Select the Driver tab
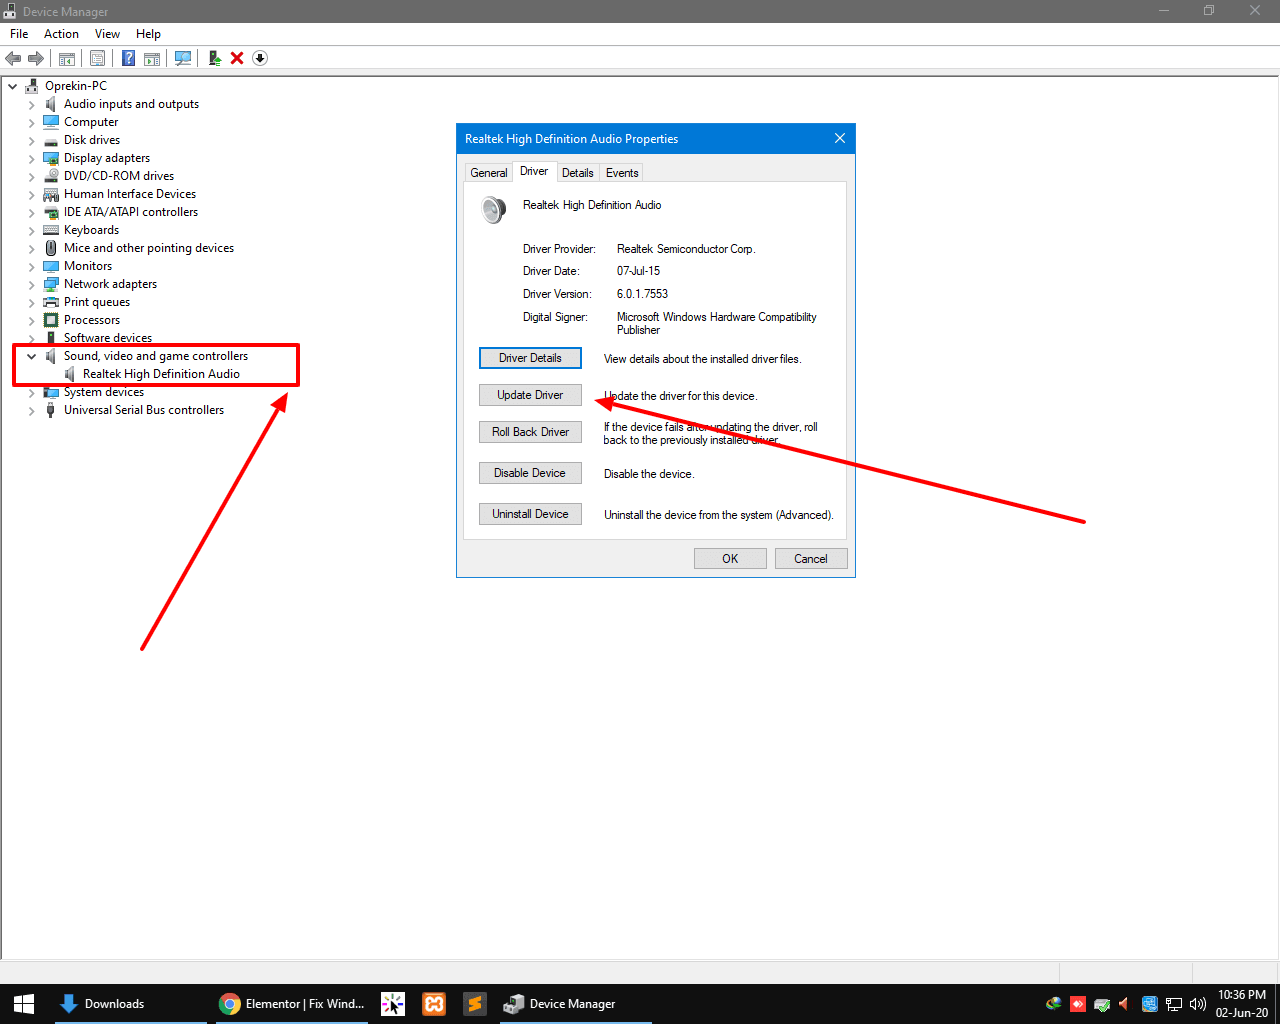 534,171
